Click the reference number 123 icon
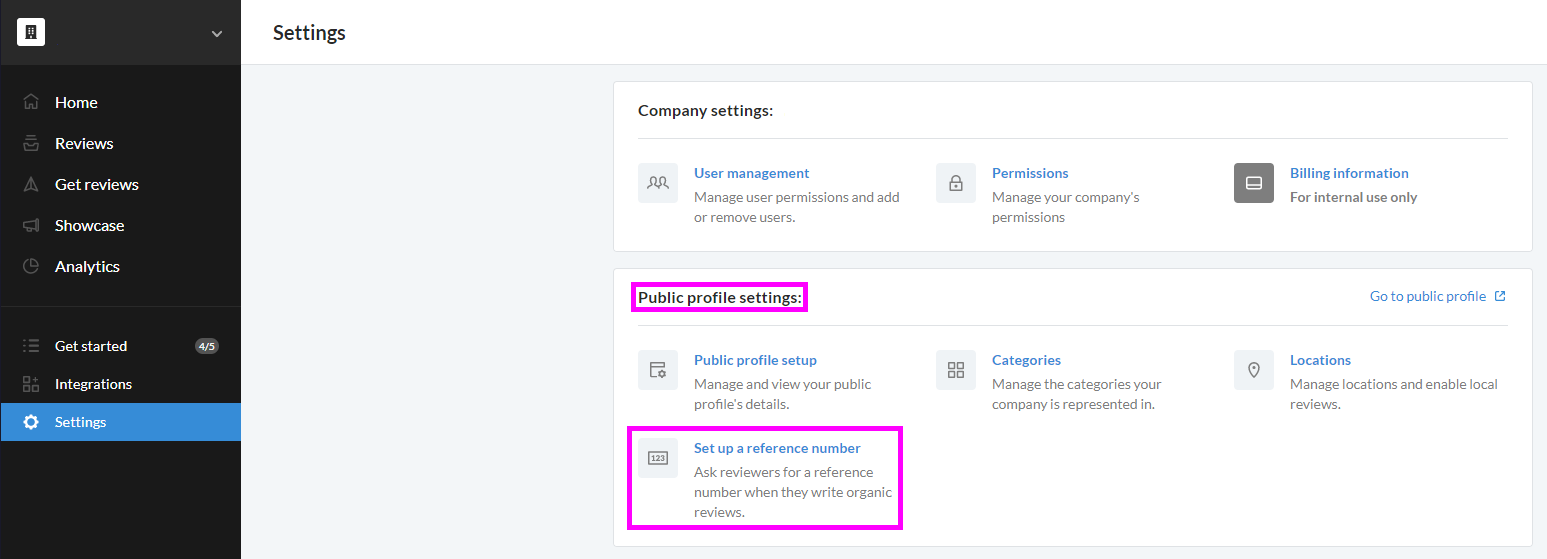 (x=658, y=458)
